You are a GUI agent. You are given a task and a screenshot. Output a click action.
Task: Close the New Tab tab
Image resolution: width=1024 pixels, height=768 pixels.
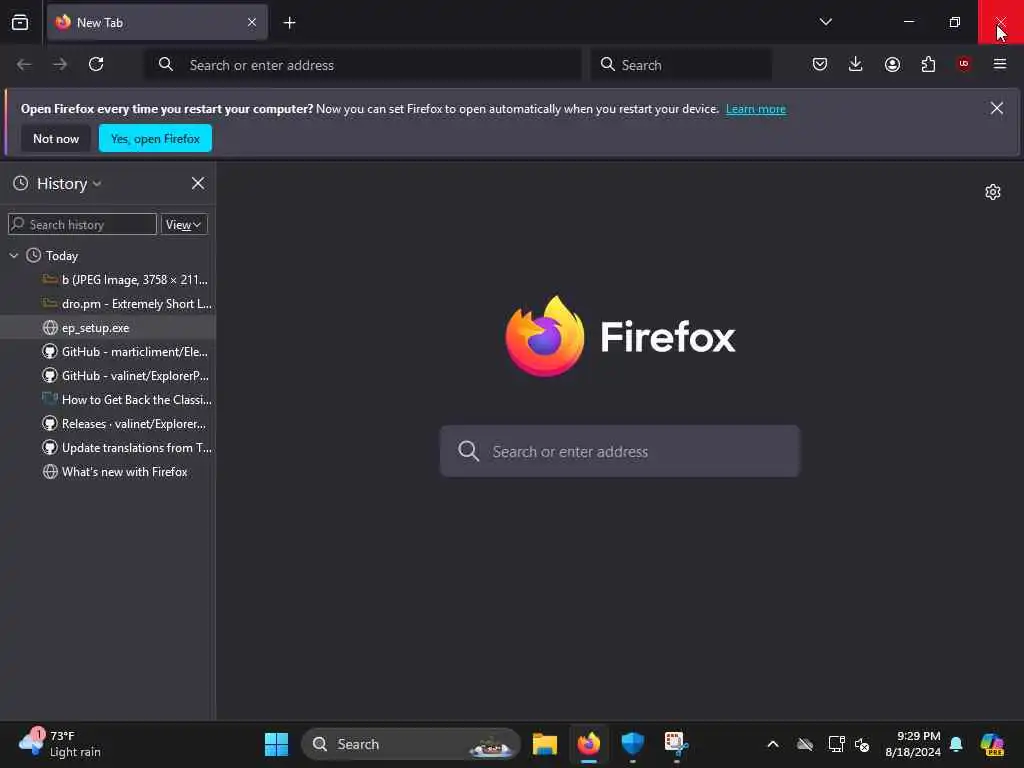coord(252,22)
